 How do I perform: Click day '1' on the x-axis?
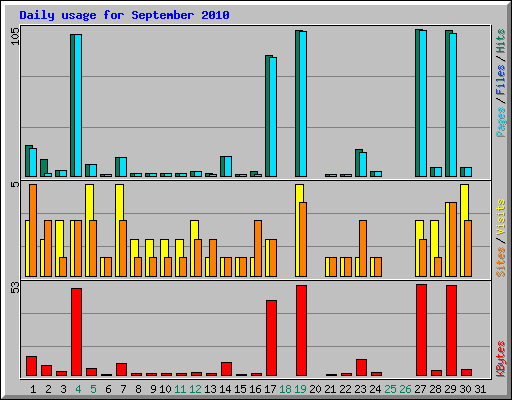pos(33,389)
